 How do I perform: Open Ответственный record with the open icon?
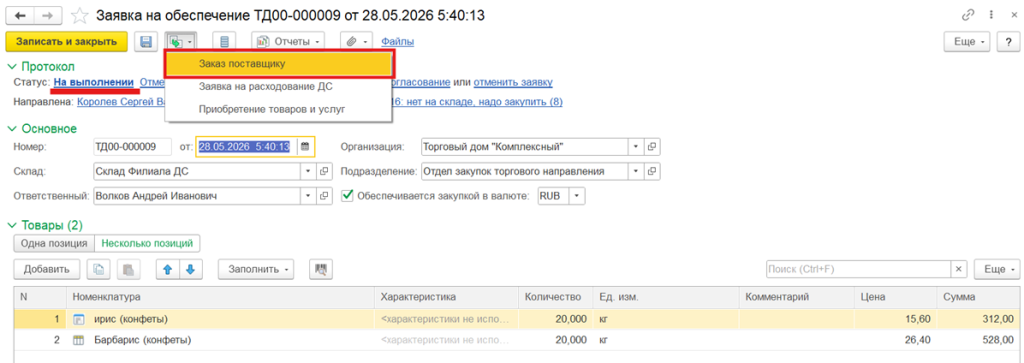pyautogui.click(x=324, y=196)
